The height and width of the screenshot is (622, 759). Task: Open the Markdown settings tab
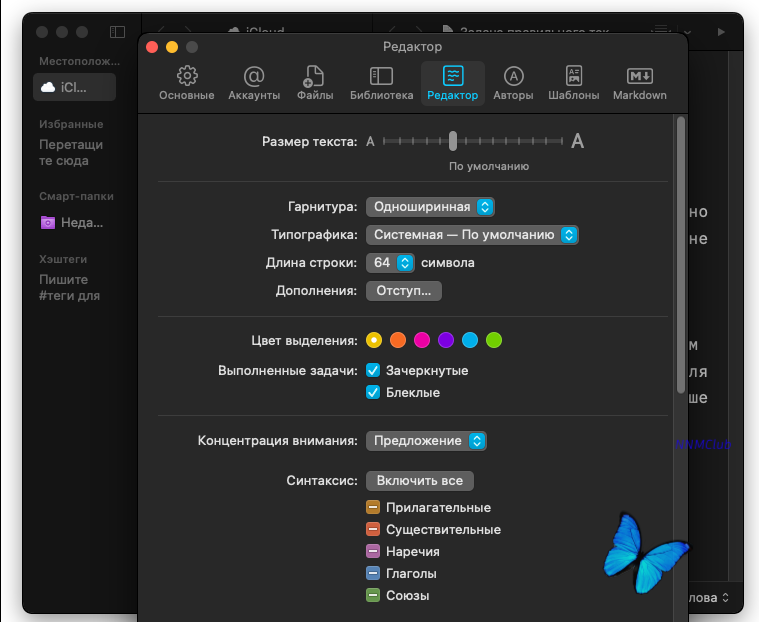pyautogui.click(x=639, y=83)
